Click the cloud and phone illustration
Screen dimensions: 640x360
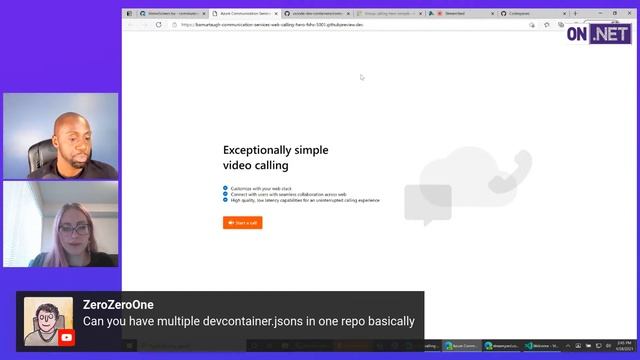[468, 186]
